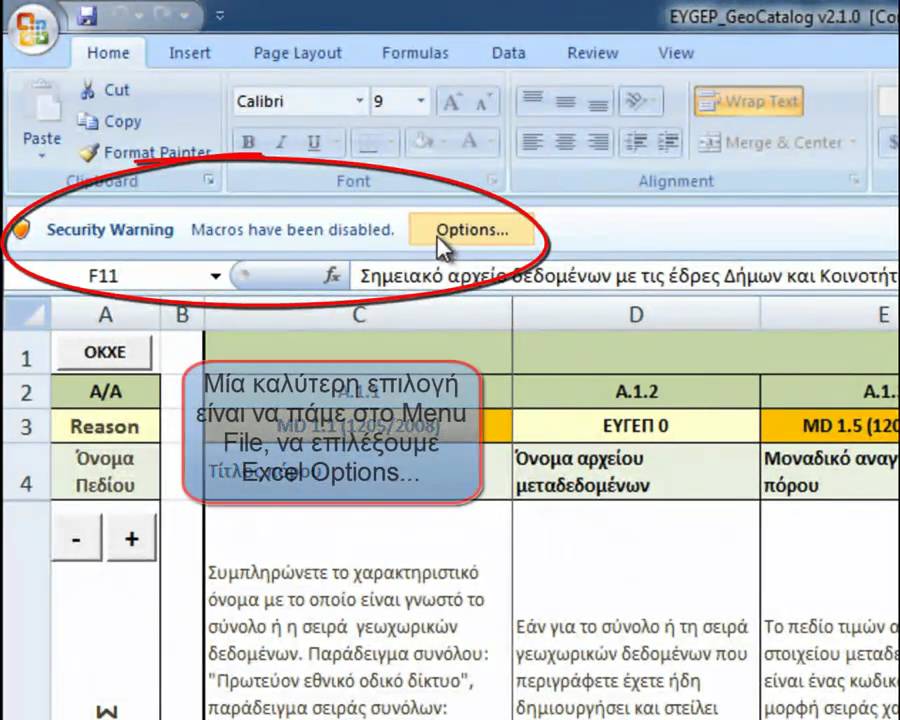Select column C header

358,314
